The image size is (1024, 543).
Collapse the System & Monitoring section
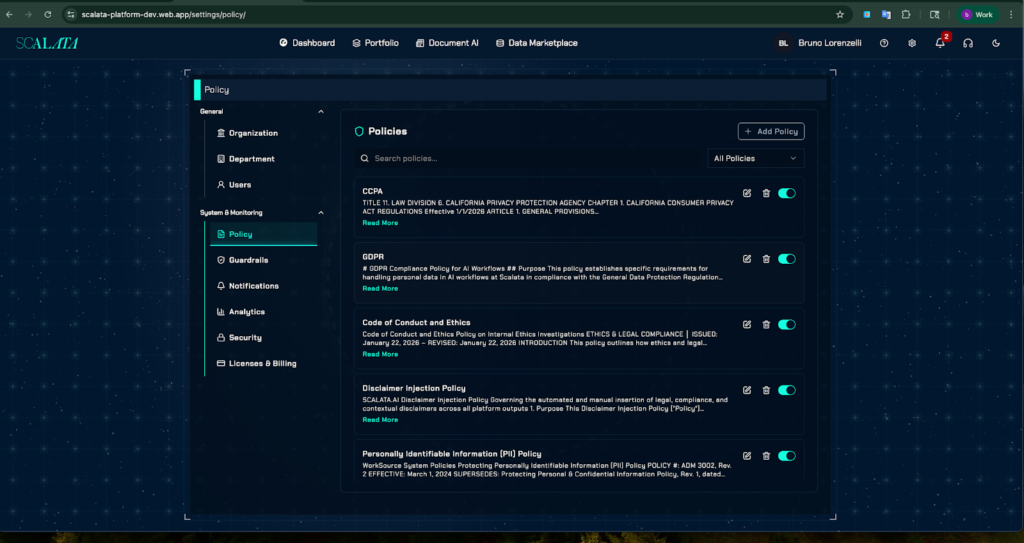pos(321,212)
